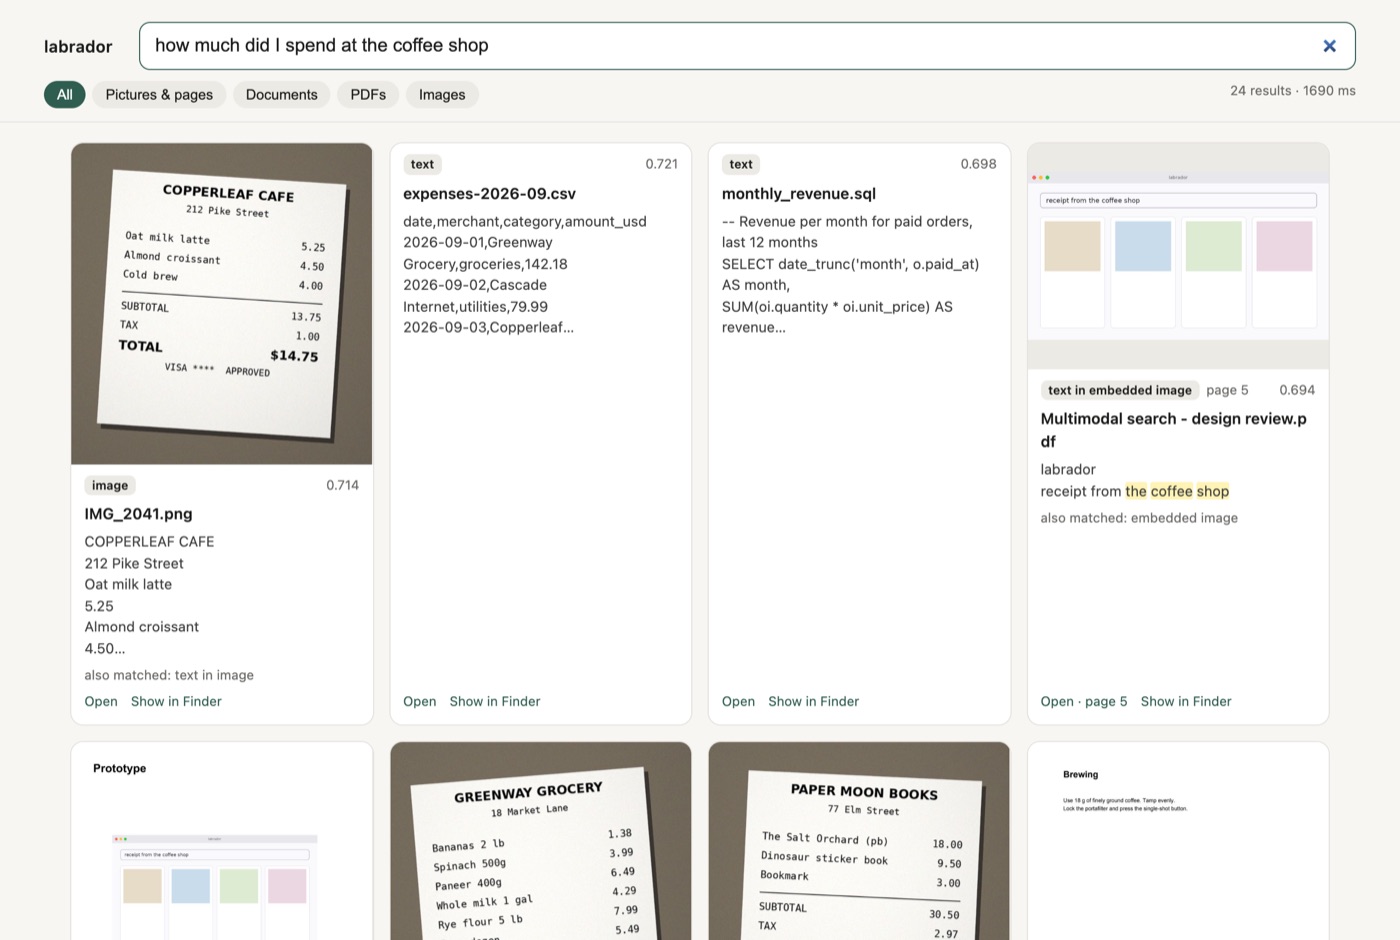Clear the search query with the X icon
This screenshot has width=1400, height=940.
point(1329,46)
